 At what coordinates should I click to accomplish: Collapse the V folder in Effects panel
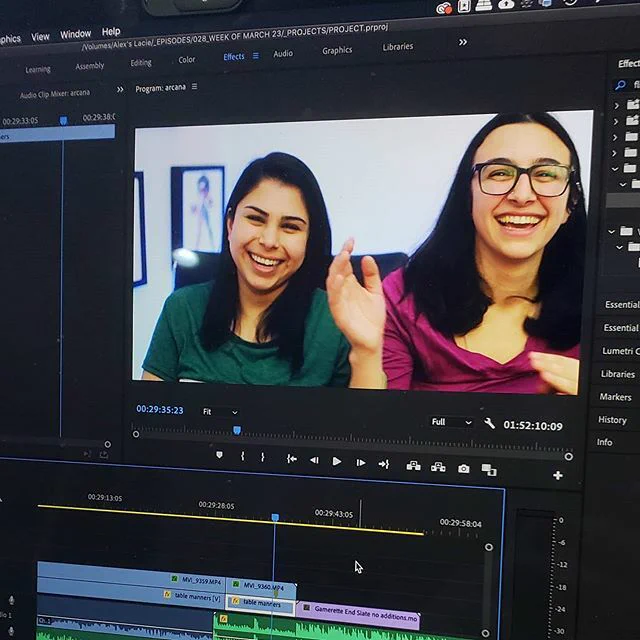[x=611, y=231]
